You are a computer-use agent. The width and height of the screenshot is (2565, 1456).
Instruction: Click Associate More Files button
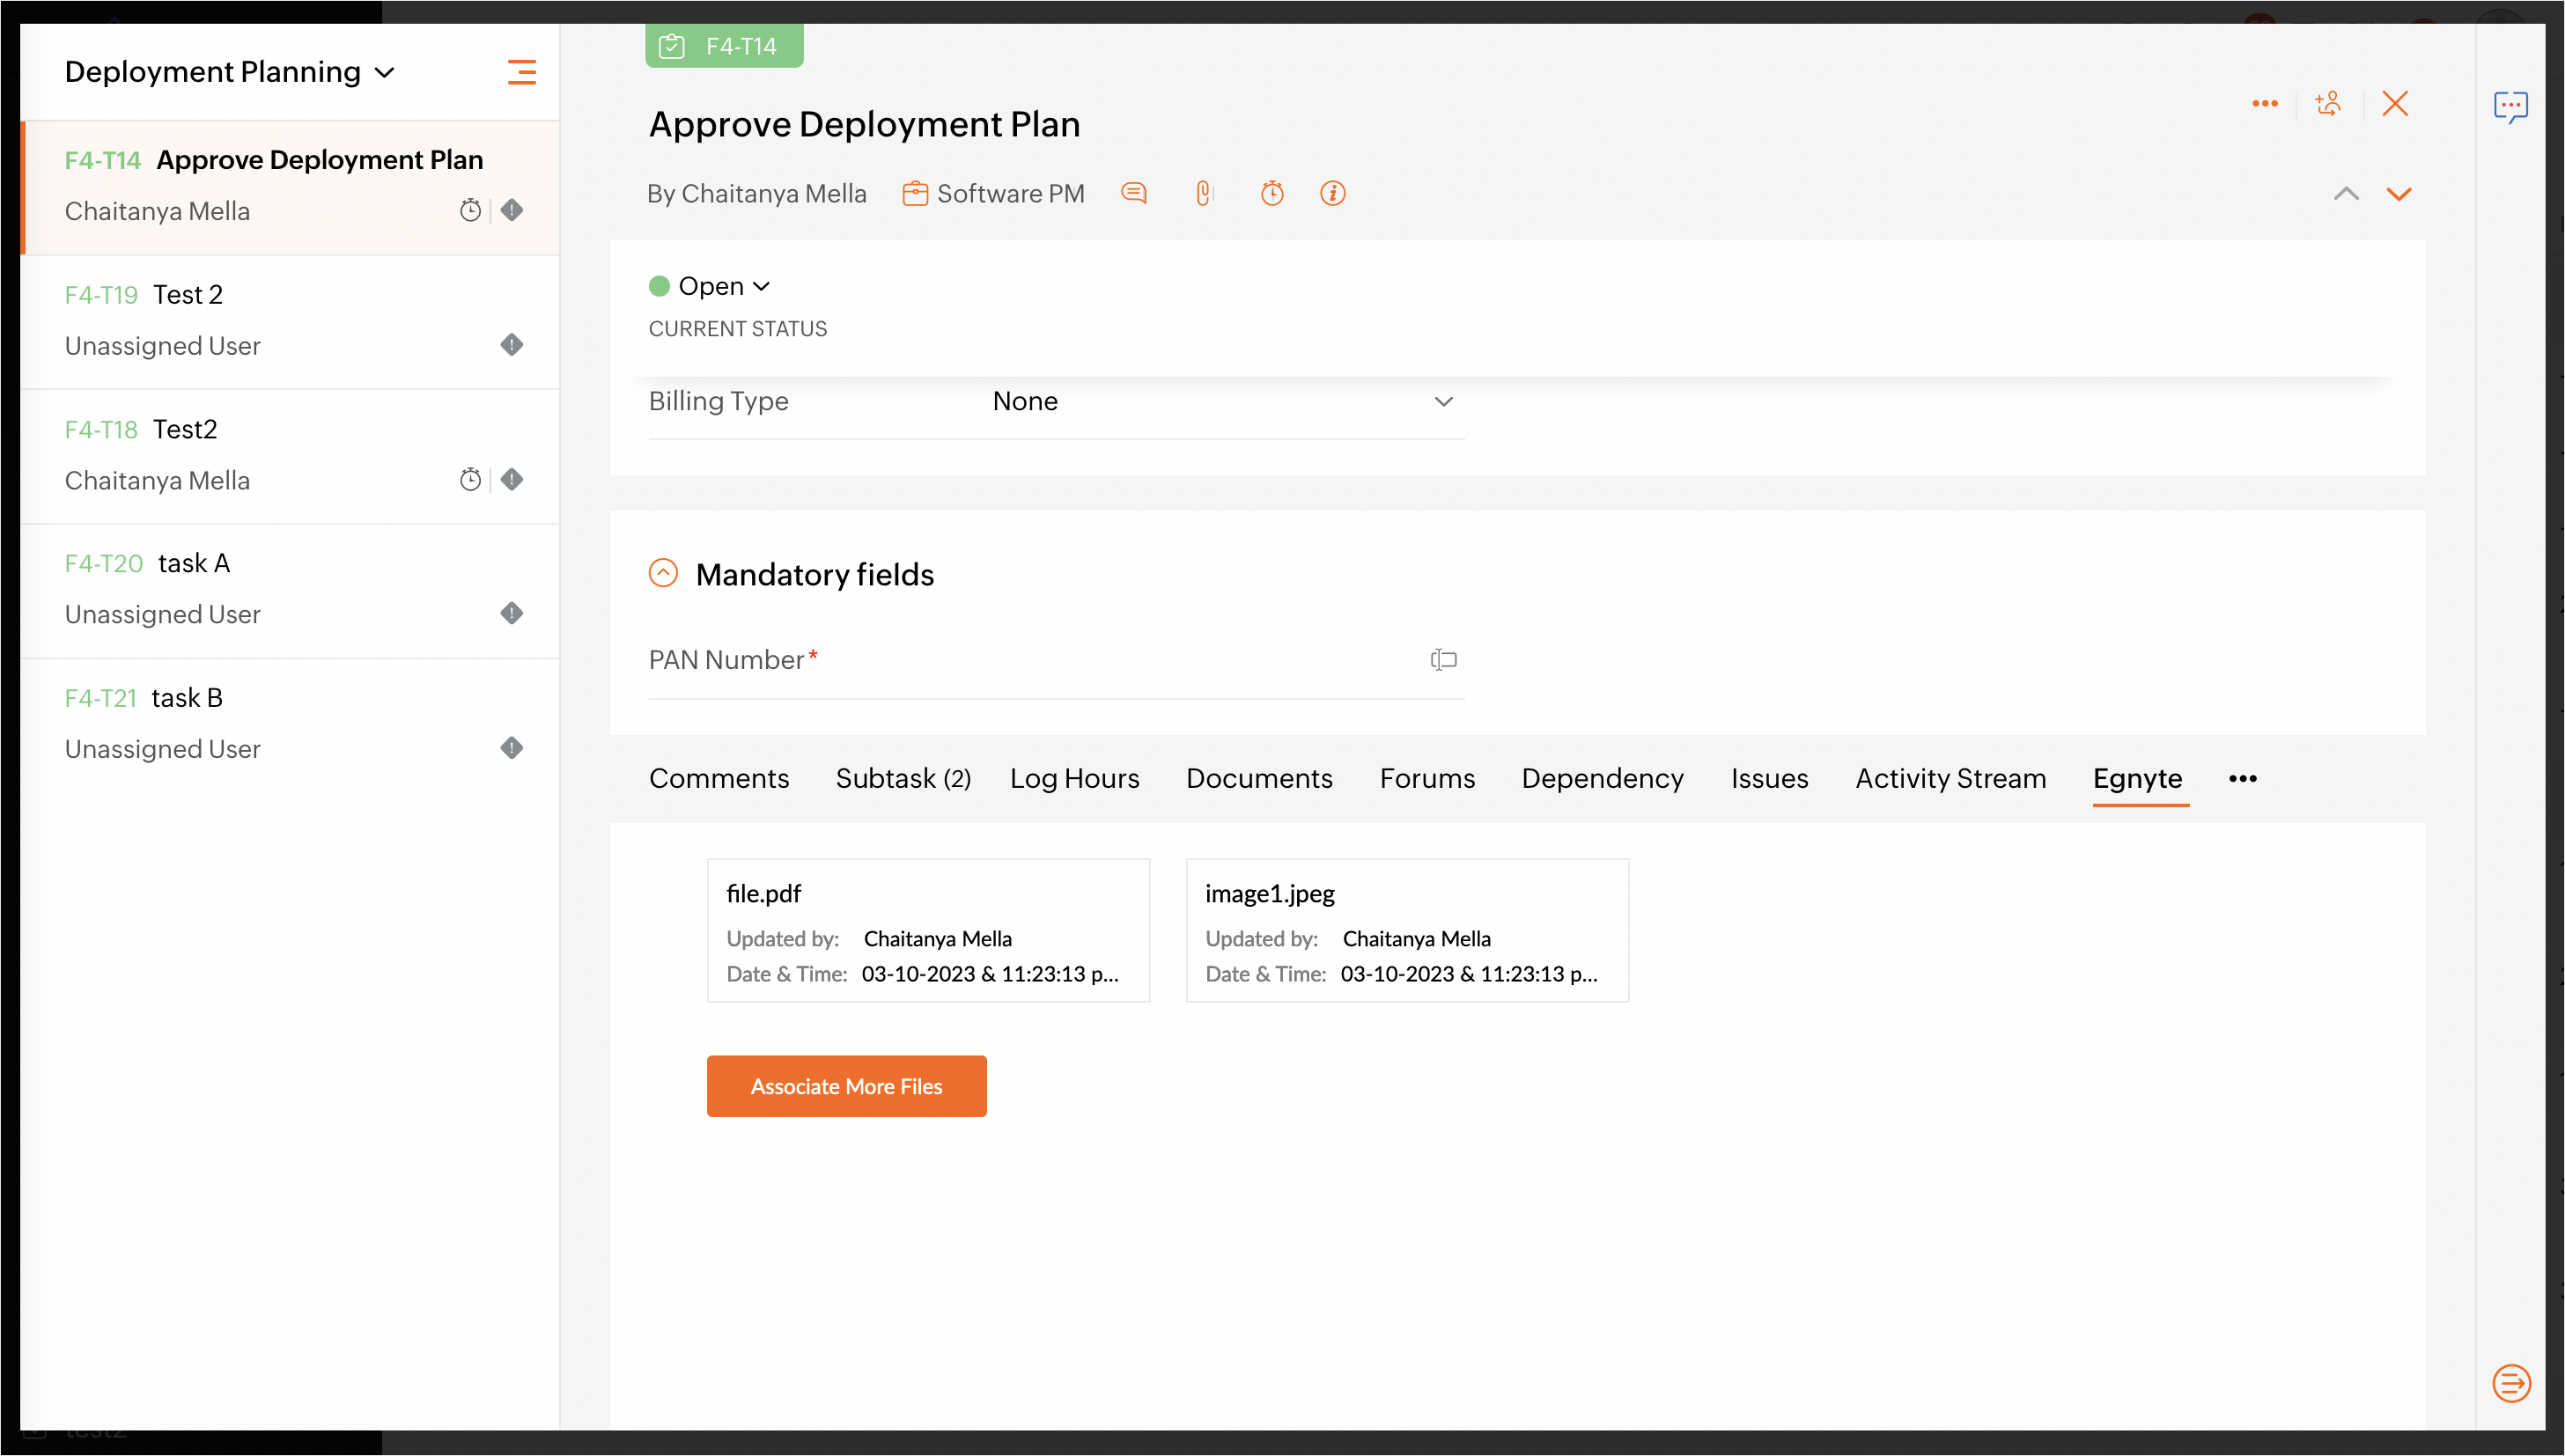pyautogui.click(x=846, y=1086)
